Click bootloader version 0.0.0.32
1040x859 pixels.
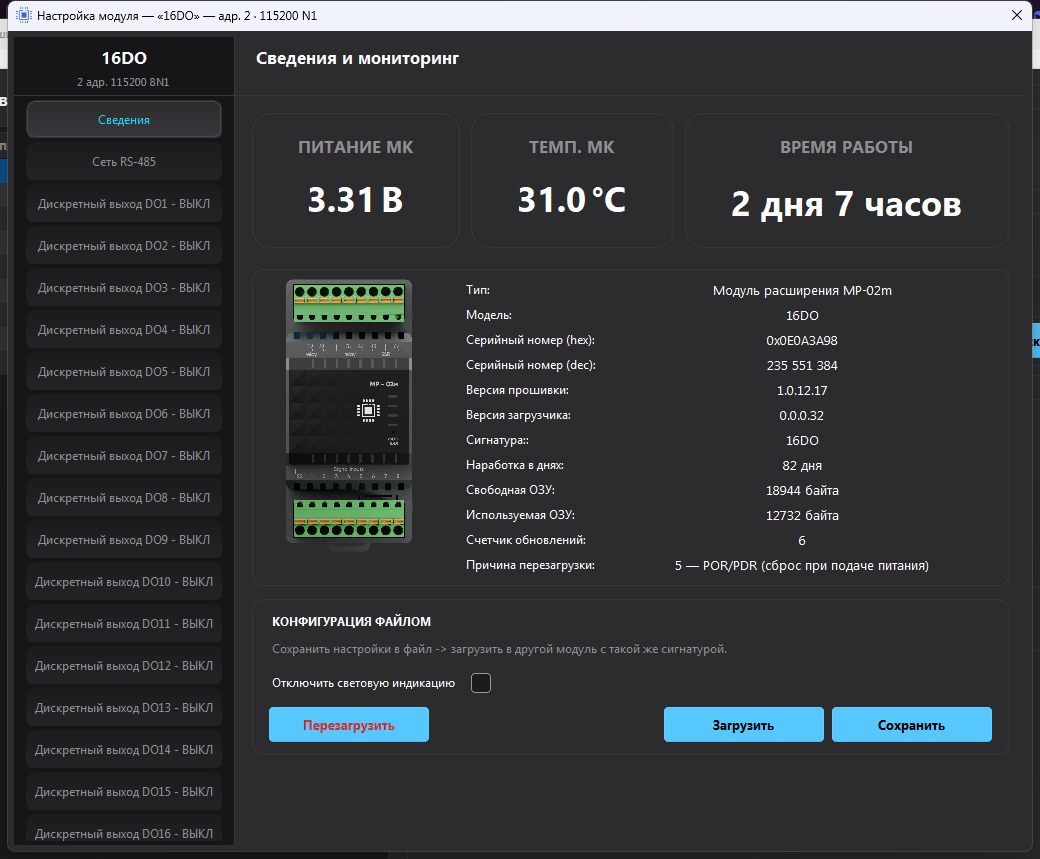(802, 416)
